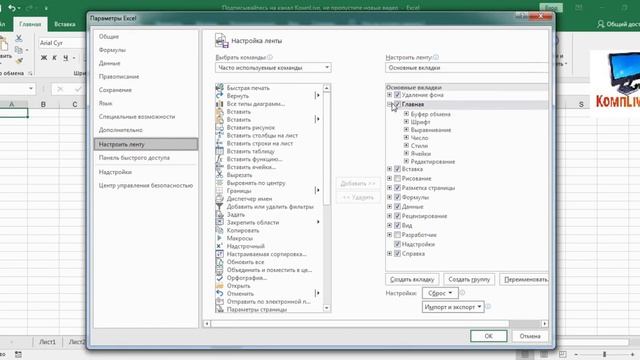Click commands list scroll up arrow
The height and width of the screenshot is (360, 640).
click(327, 88)
